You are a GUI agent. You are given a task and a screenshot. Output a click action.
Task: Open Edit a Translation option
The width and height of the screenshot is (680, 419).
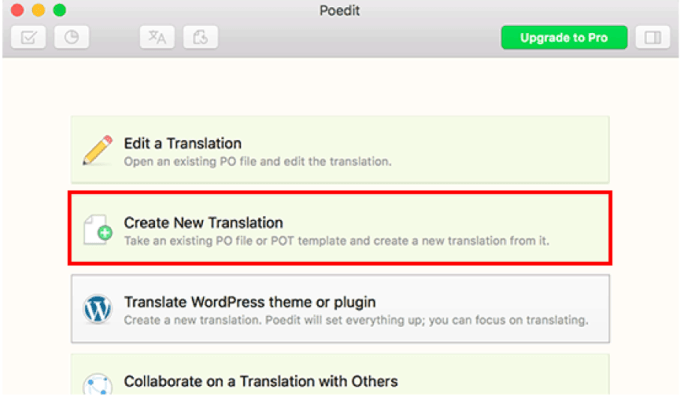182,143
